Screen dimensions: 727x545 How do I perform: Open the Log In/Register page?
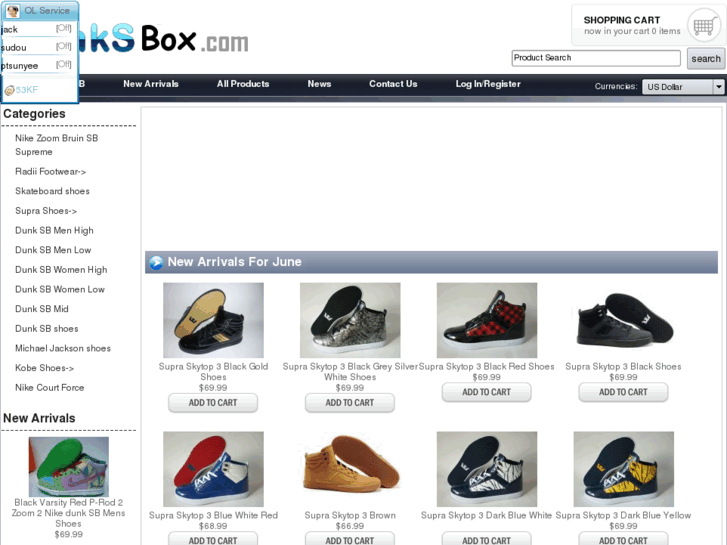488,84
